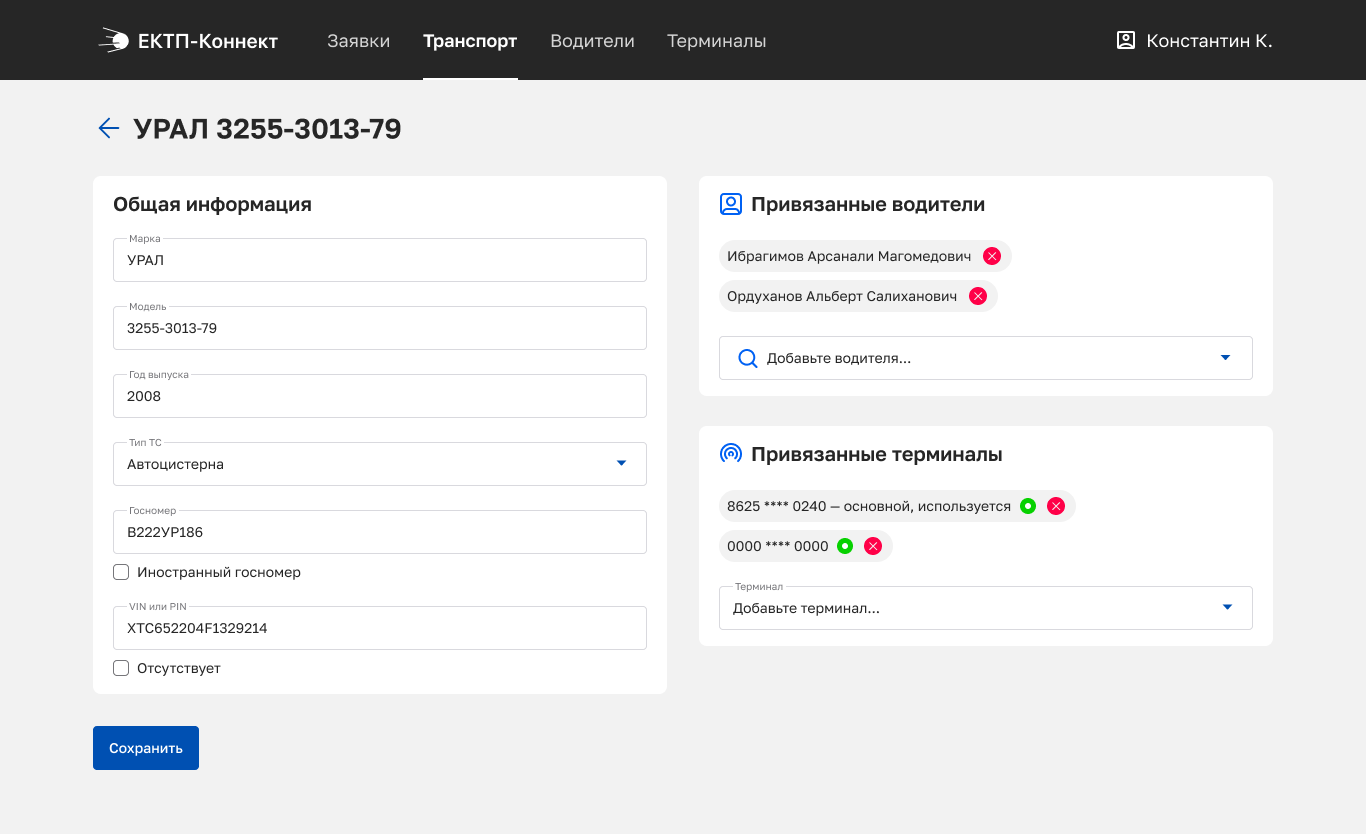Viewport: 1366px width, 834px height.
Task: Open the Тип ТС dropdown
Action: point(380,464)
